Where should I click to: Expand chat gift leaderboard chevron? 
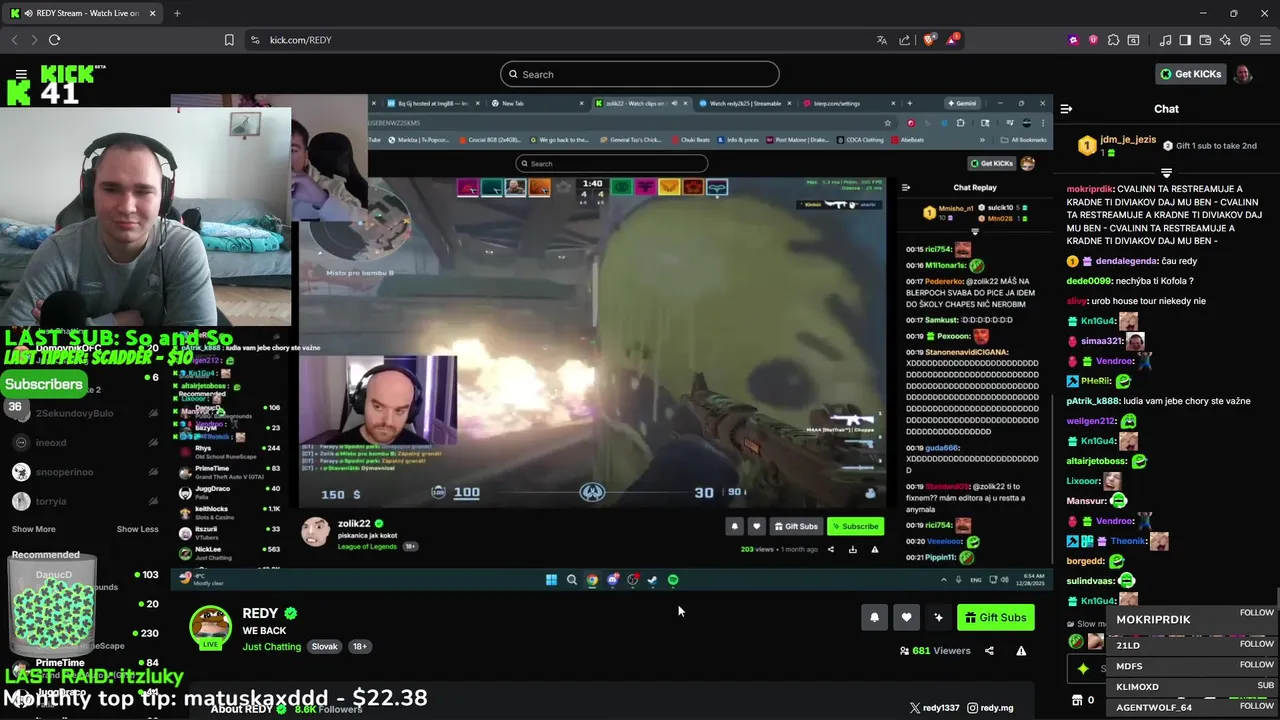pos(1166,173)
